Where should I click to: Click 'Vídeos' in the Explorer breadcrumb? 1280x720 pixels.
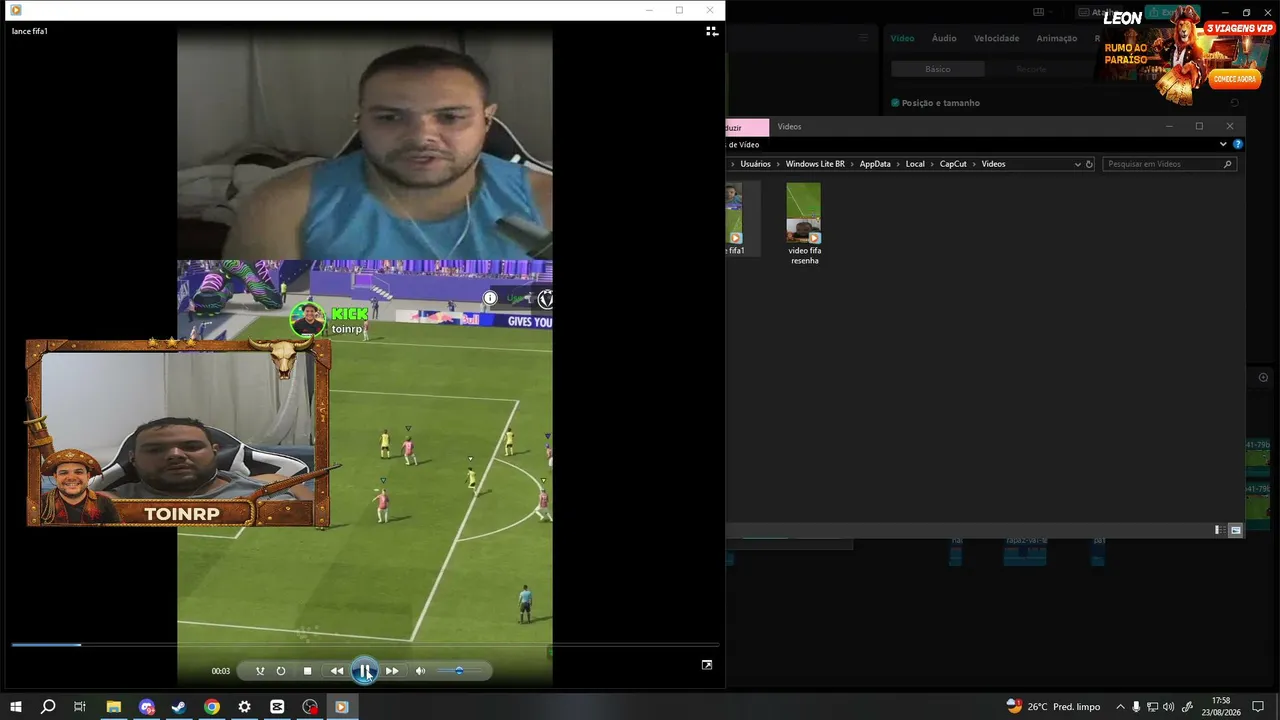(993, 164)
